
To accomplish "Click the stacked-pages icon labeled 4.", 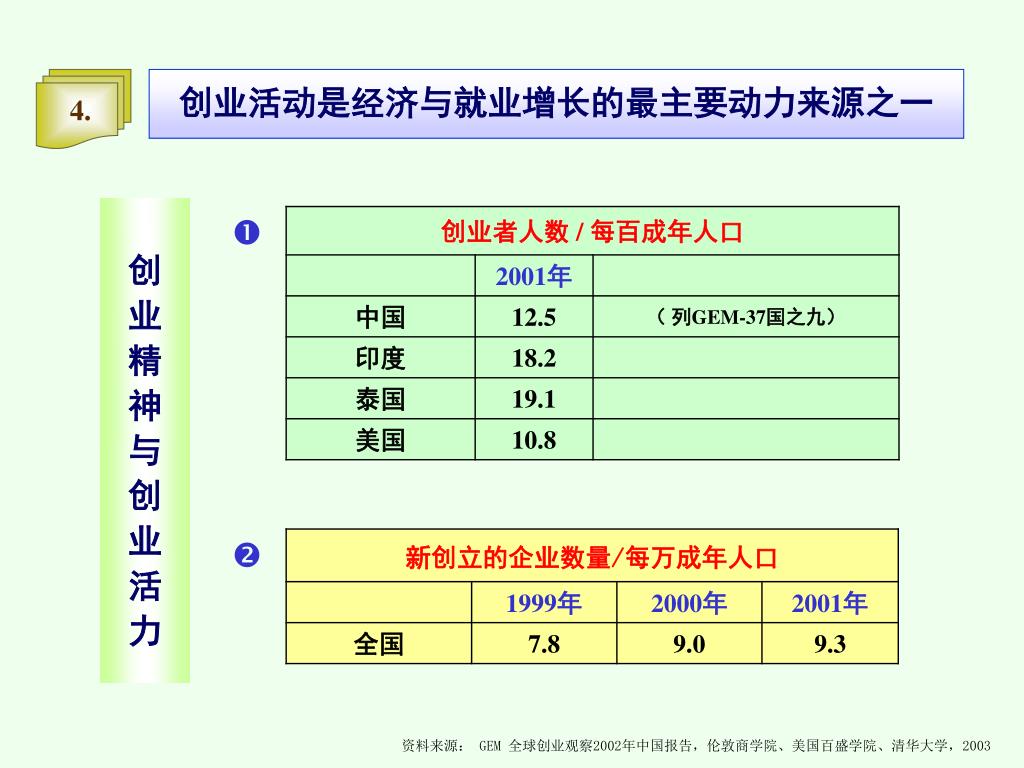I will tap(84, 108).
